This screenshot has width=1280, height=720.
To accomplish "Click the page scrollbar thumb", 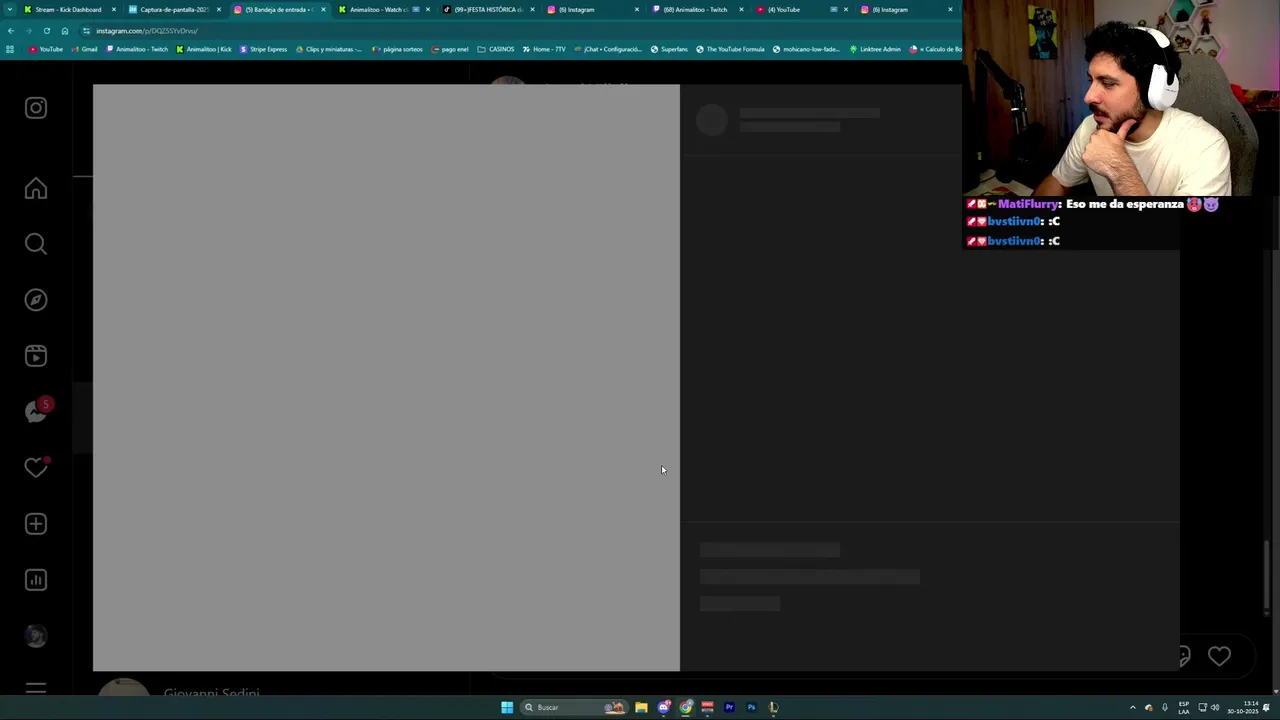I will pos(1267,577).
